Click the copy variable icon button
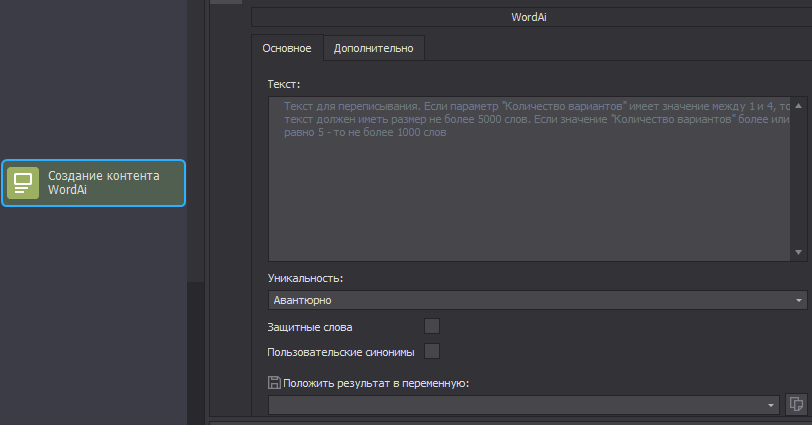 pos(796,404)
